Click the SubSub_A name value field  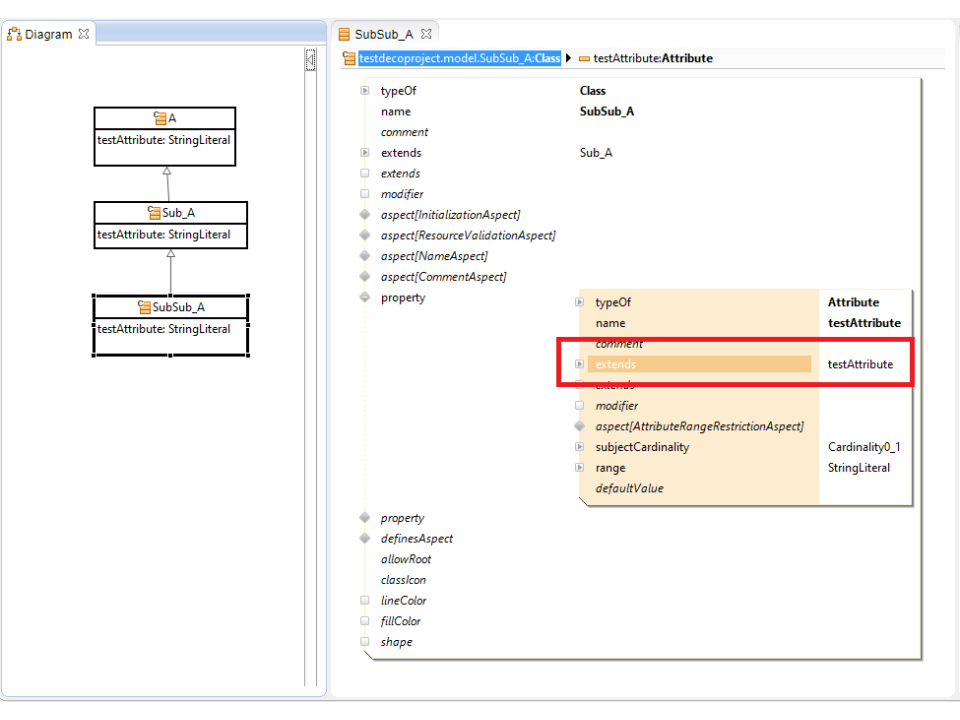tap(607, 112)
